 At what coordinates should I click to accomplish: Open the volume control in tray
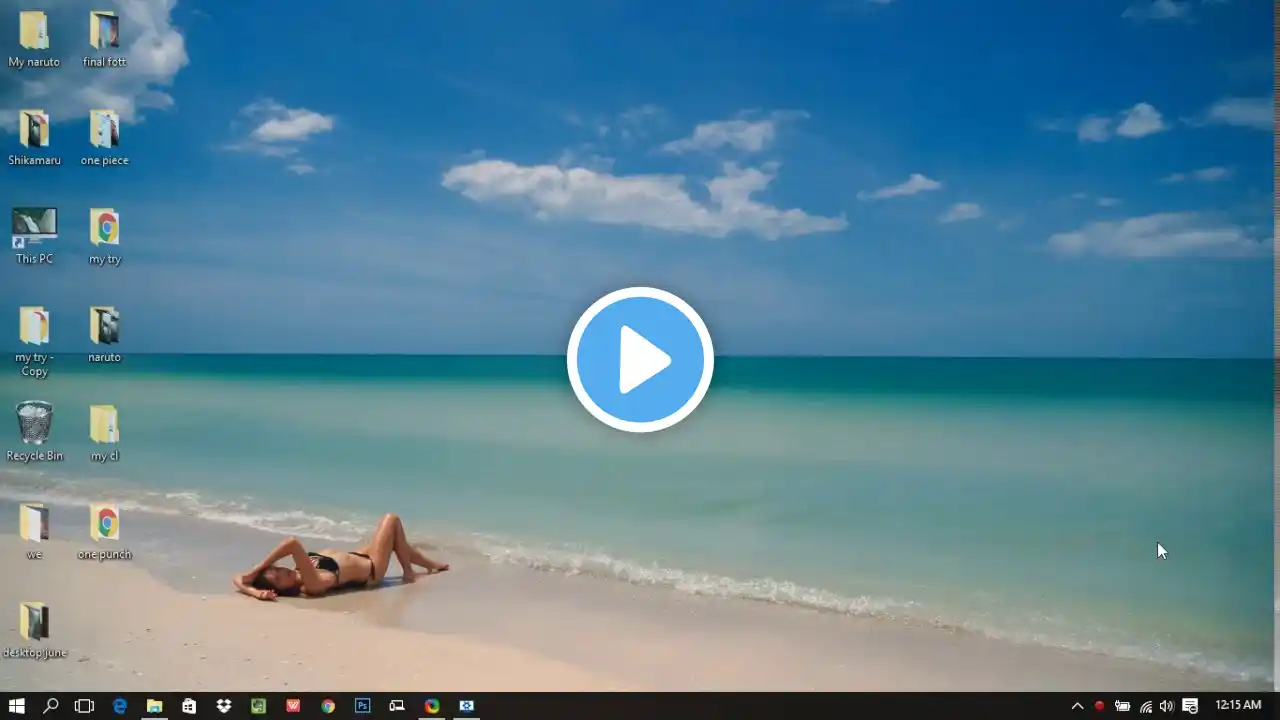(x=1166, y=706)
